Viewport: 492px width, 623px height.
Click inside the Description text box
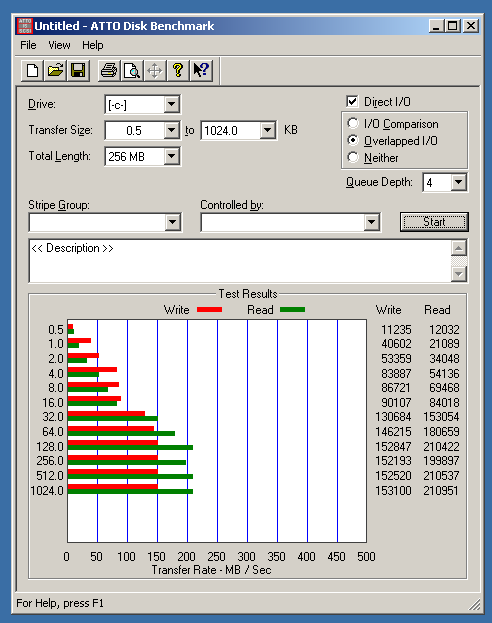(x=240, y=261)
